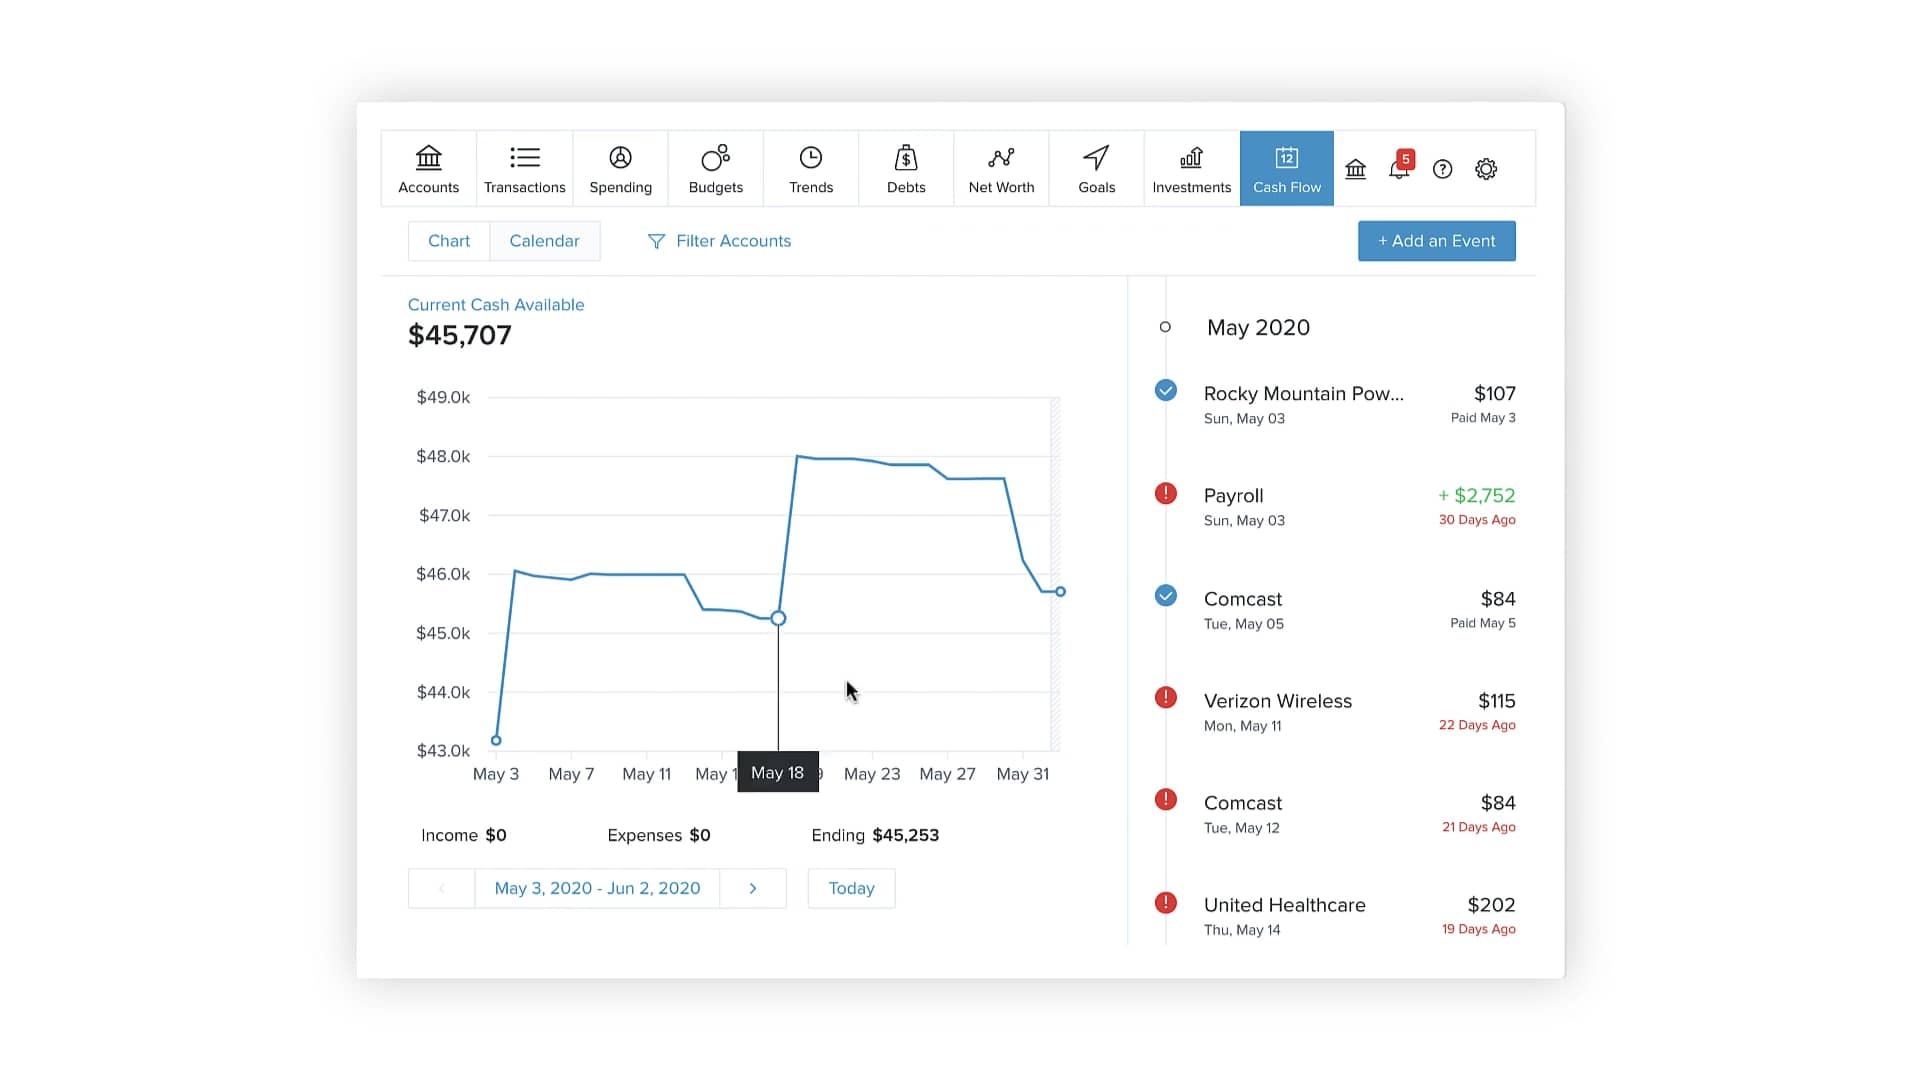Select the Debts dollar icon
1920x1080 pixels.
(x=905, y=168)
